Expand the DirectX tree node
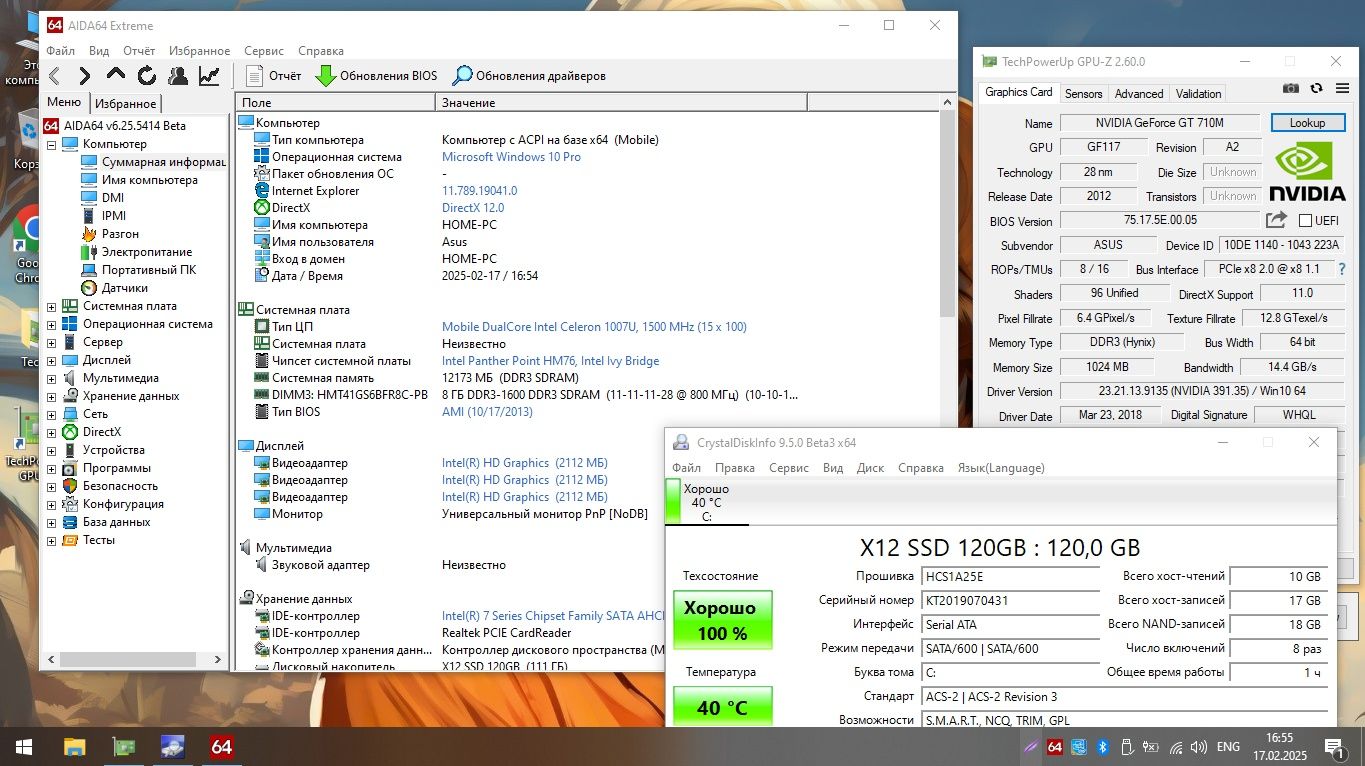Viewport: 1365px width, 766px height. tap(52, 432)
